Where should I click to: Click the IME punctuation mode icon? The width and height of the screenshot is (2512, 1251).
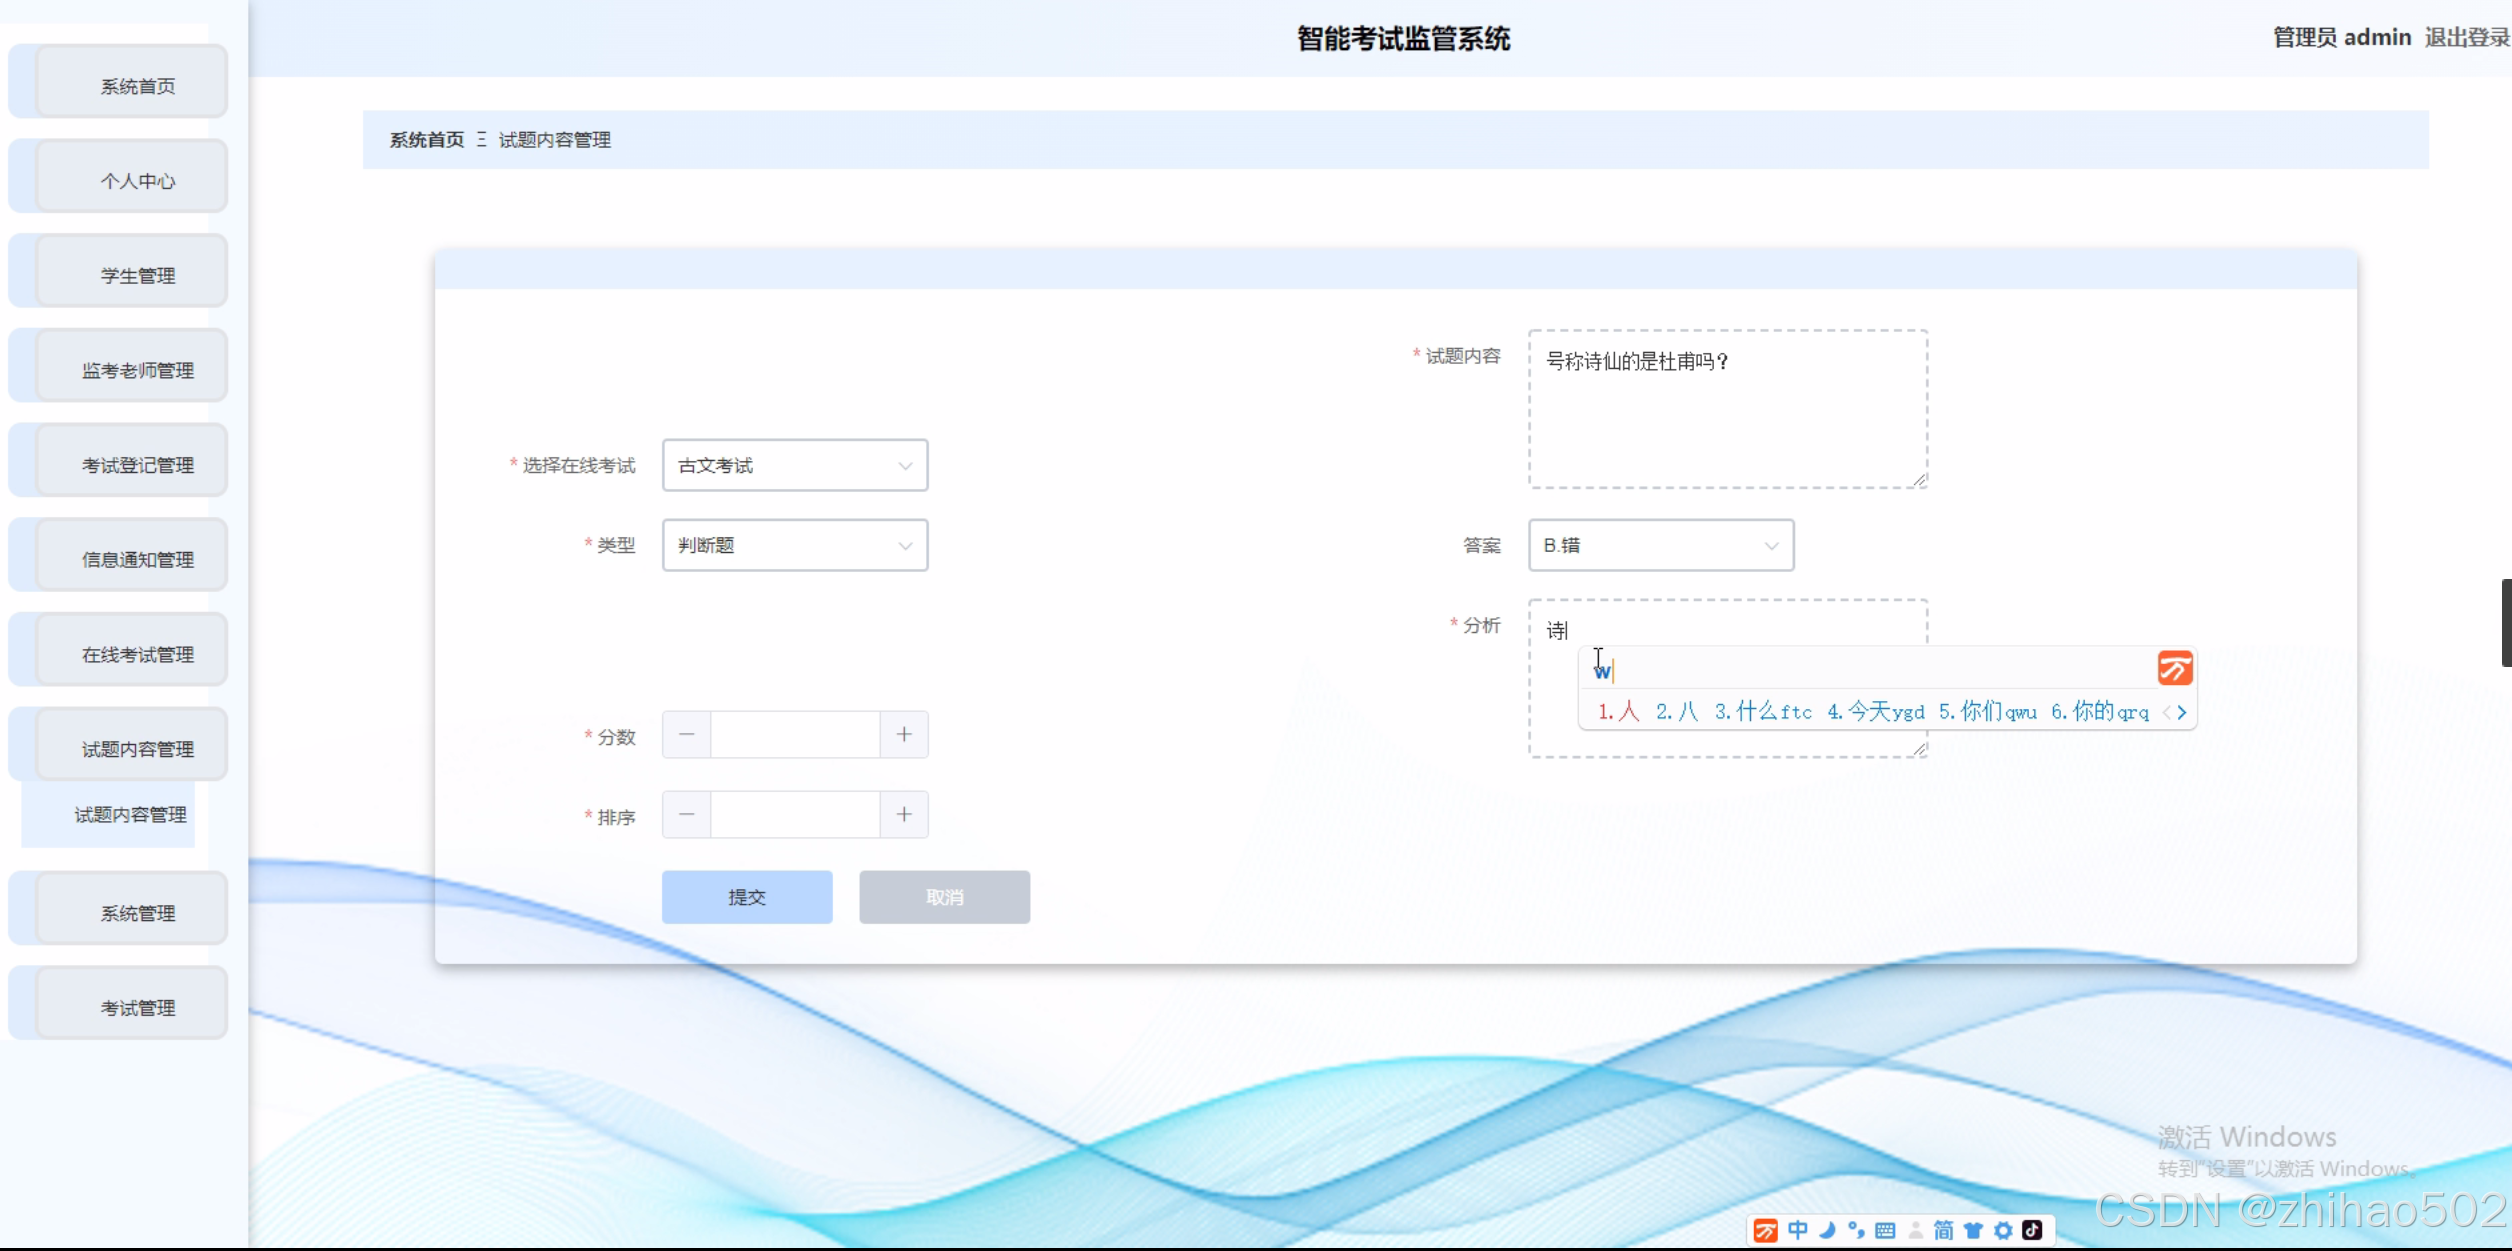pyautogui.click(x=1856, y=1230)
